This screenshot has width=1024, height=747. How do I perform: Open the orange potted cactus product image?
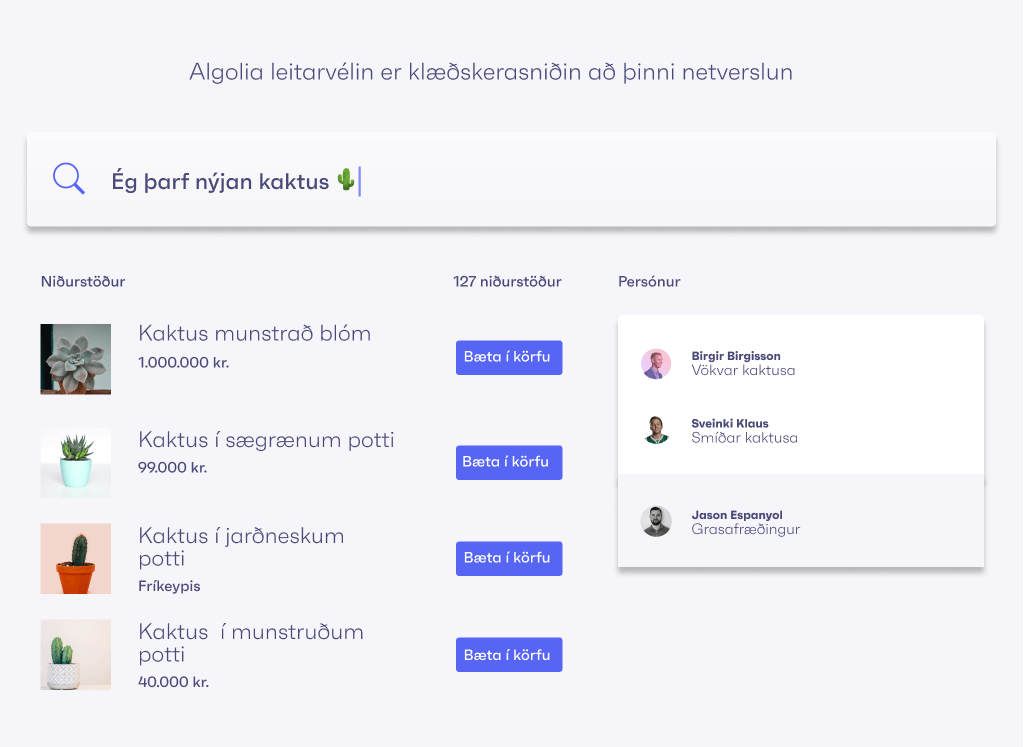pos(75,558)
